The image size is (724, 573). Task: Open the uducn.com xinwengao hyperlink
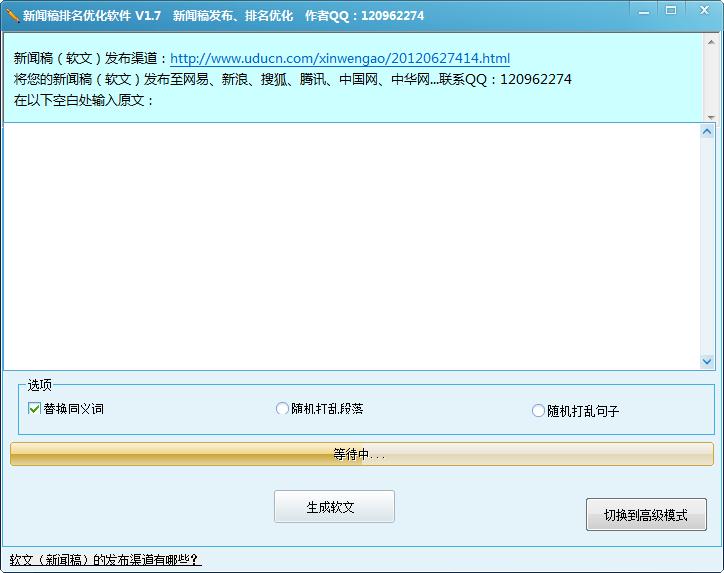pyautogui.click(x=340, y=58)
